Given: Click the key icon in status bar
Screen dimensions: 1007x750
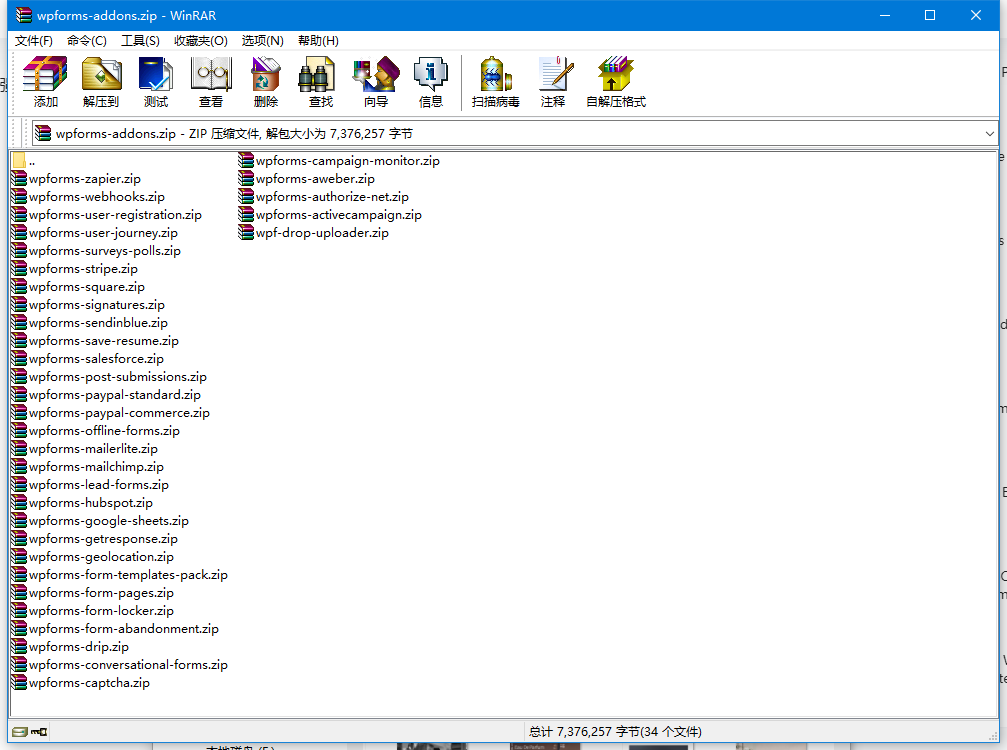Looking at the screenshot, I should pos(39,731).
